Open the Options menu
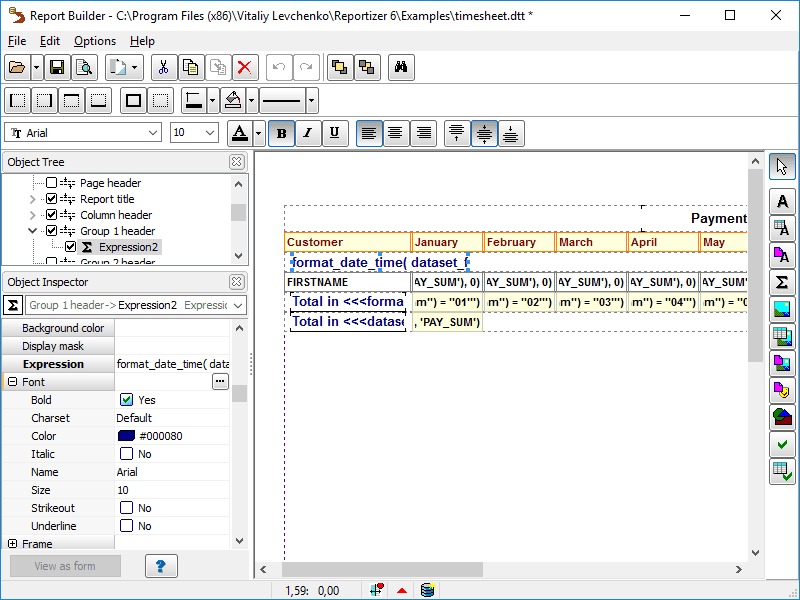 point(95,41)
